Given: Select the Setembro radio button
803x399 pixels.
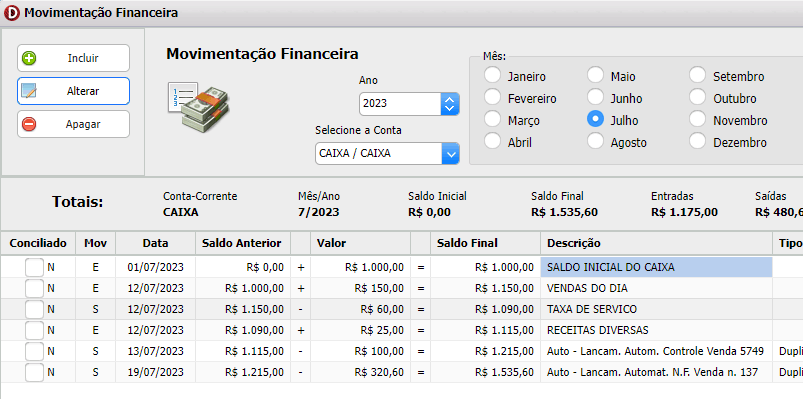Looking at the screenshot, I should pyautogui.click(x=698, y=75).
